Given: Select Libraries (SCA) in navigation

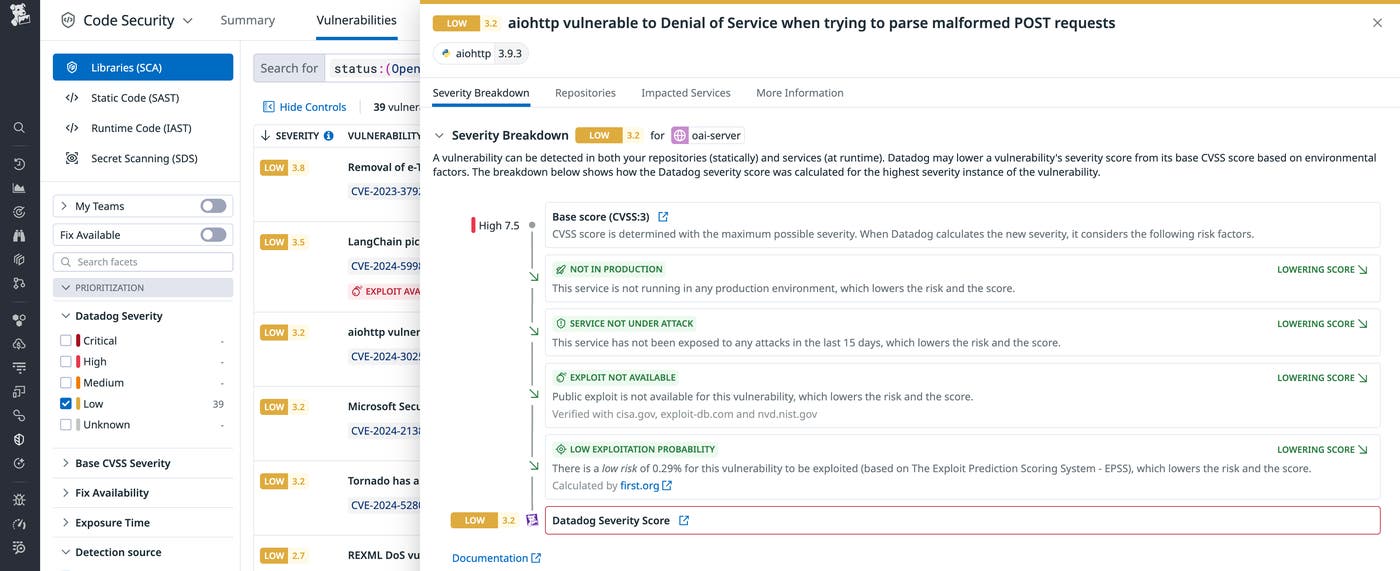Looking at the screenshot, I should click(x=143, y=67).
